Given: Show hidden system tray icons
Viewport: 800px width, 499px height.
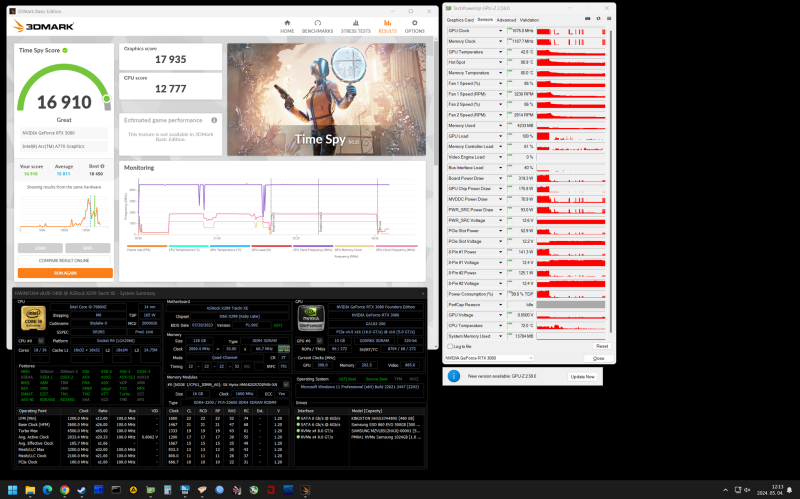Looking at the screenshot, I should coord(726,490).
